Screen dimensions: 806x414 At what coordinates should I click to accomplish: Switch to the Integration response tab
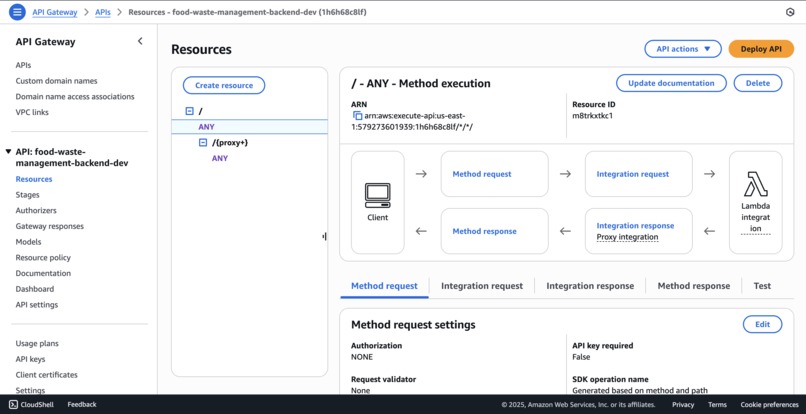click(590, 286)
